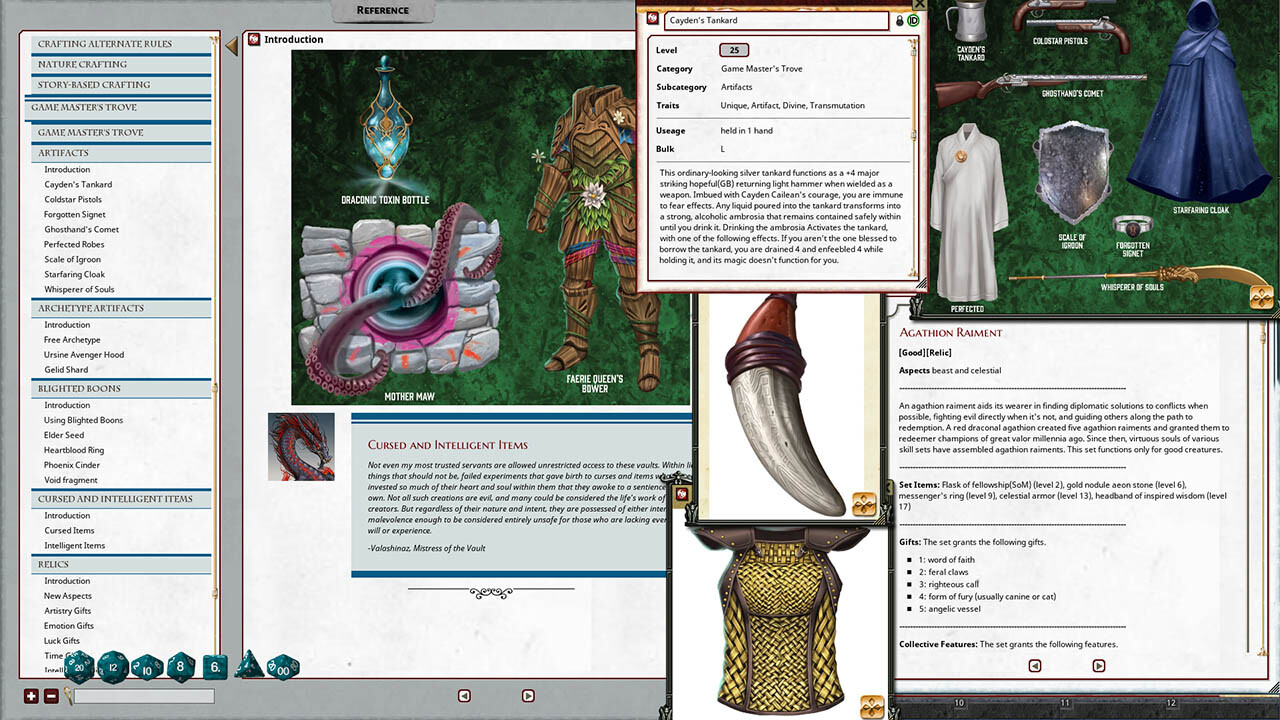Roll the d6 die
Image resolution: width=1280 pixels, height=720 pixels.
pos(214,667)
